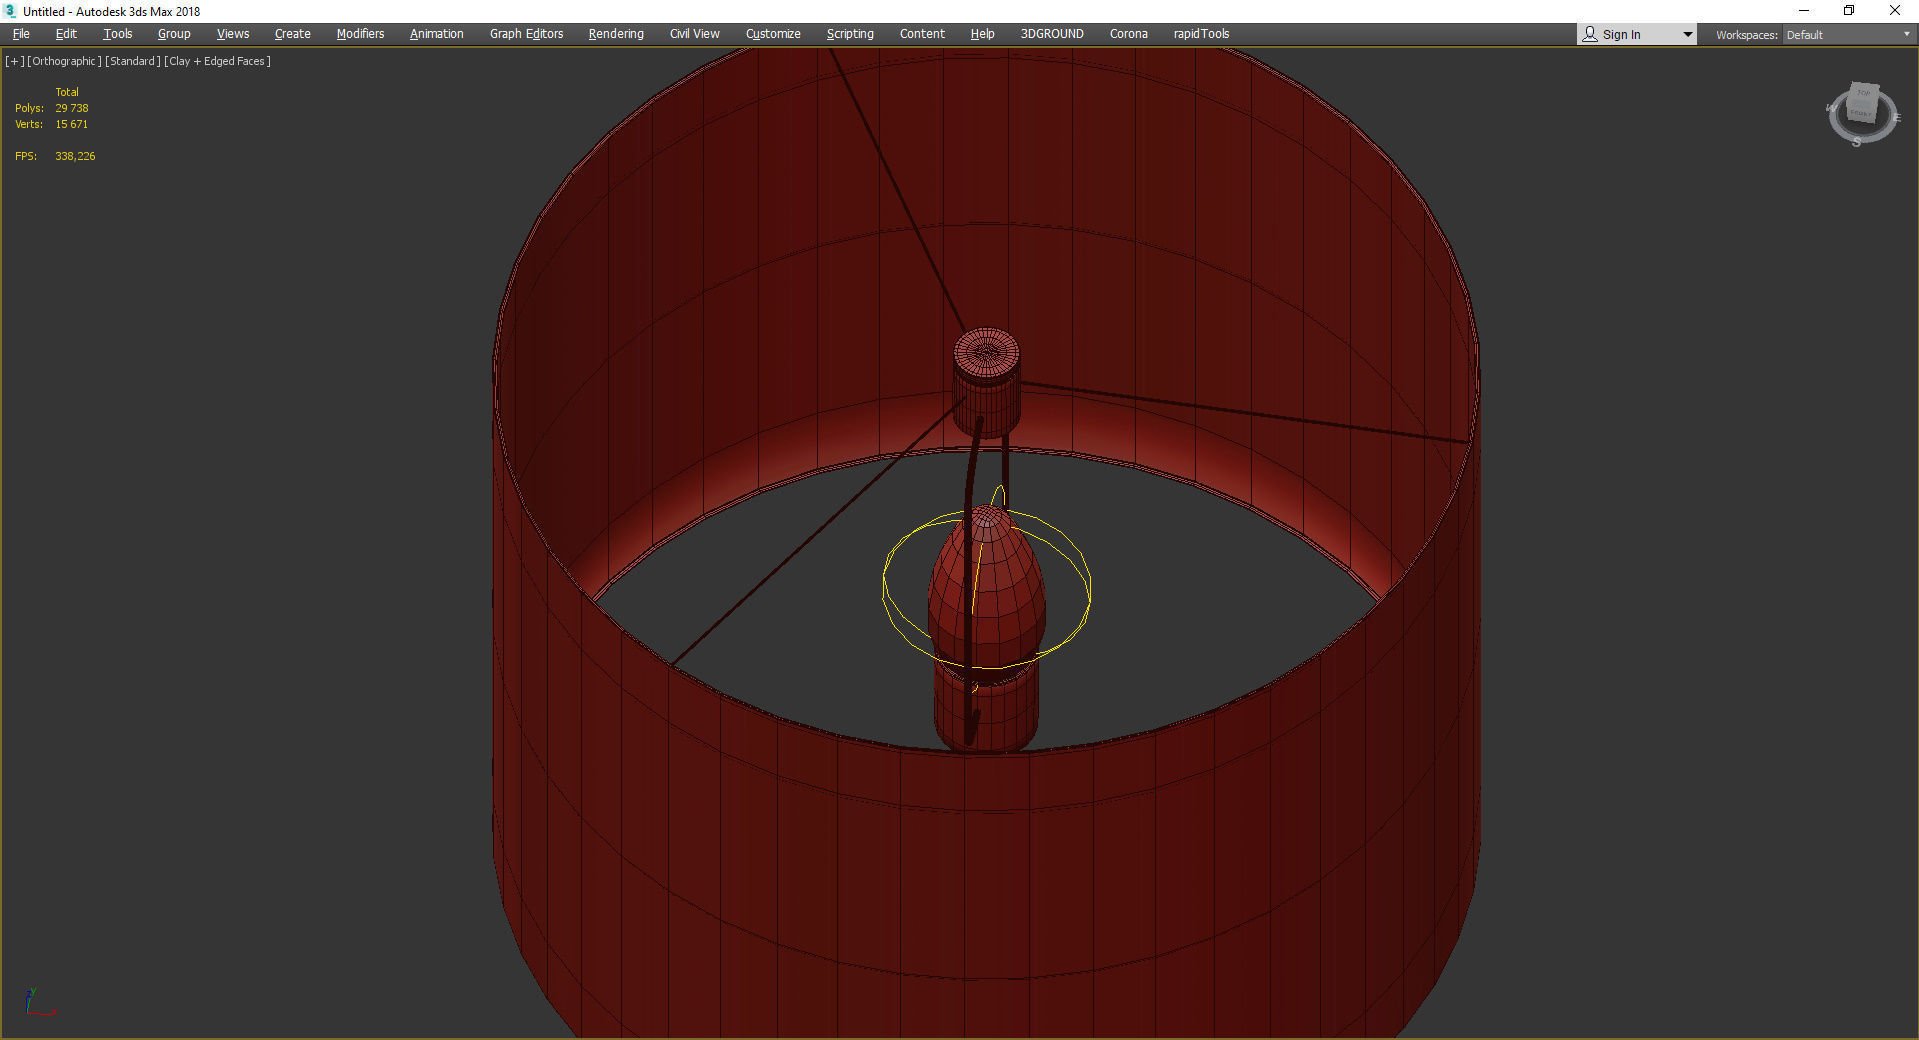Open the Civil View menu
The width and height of the screenshot is (1919, 1040).
point(694,34)
